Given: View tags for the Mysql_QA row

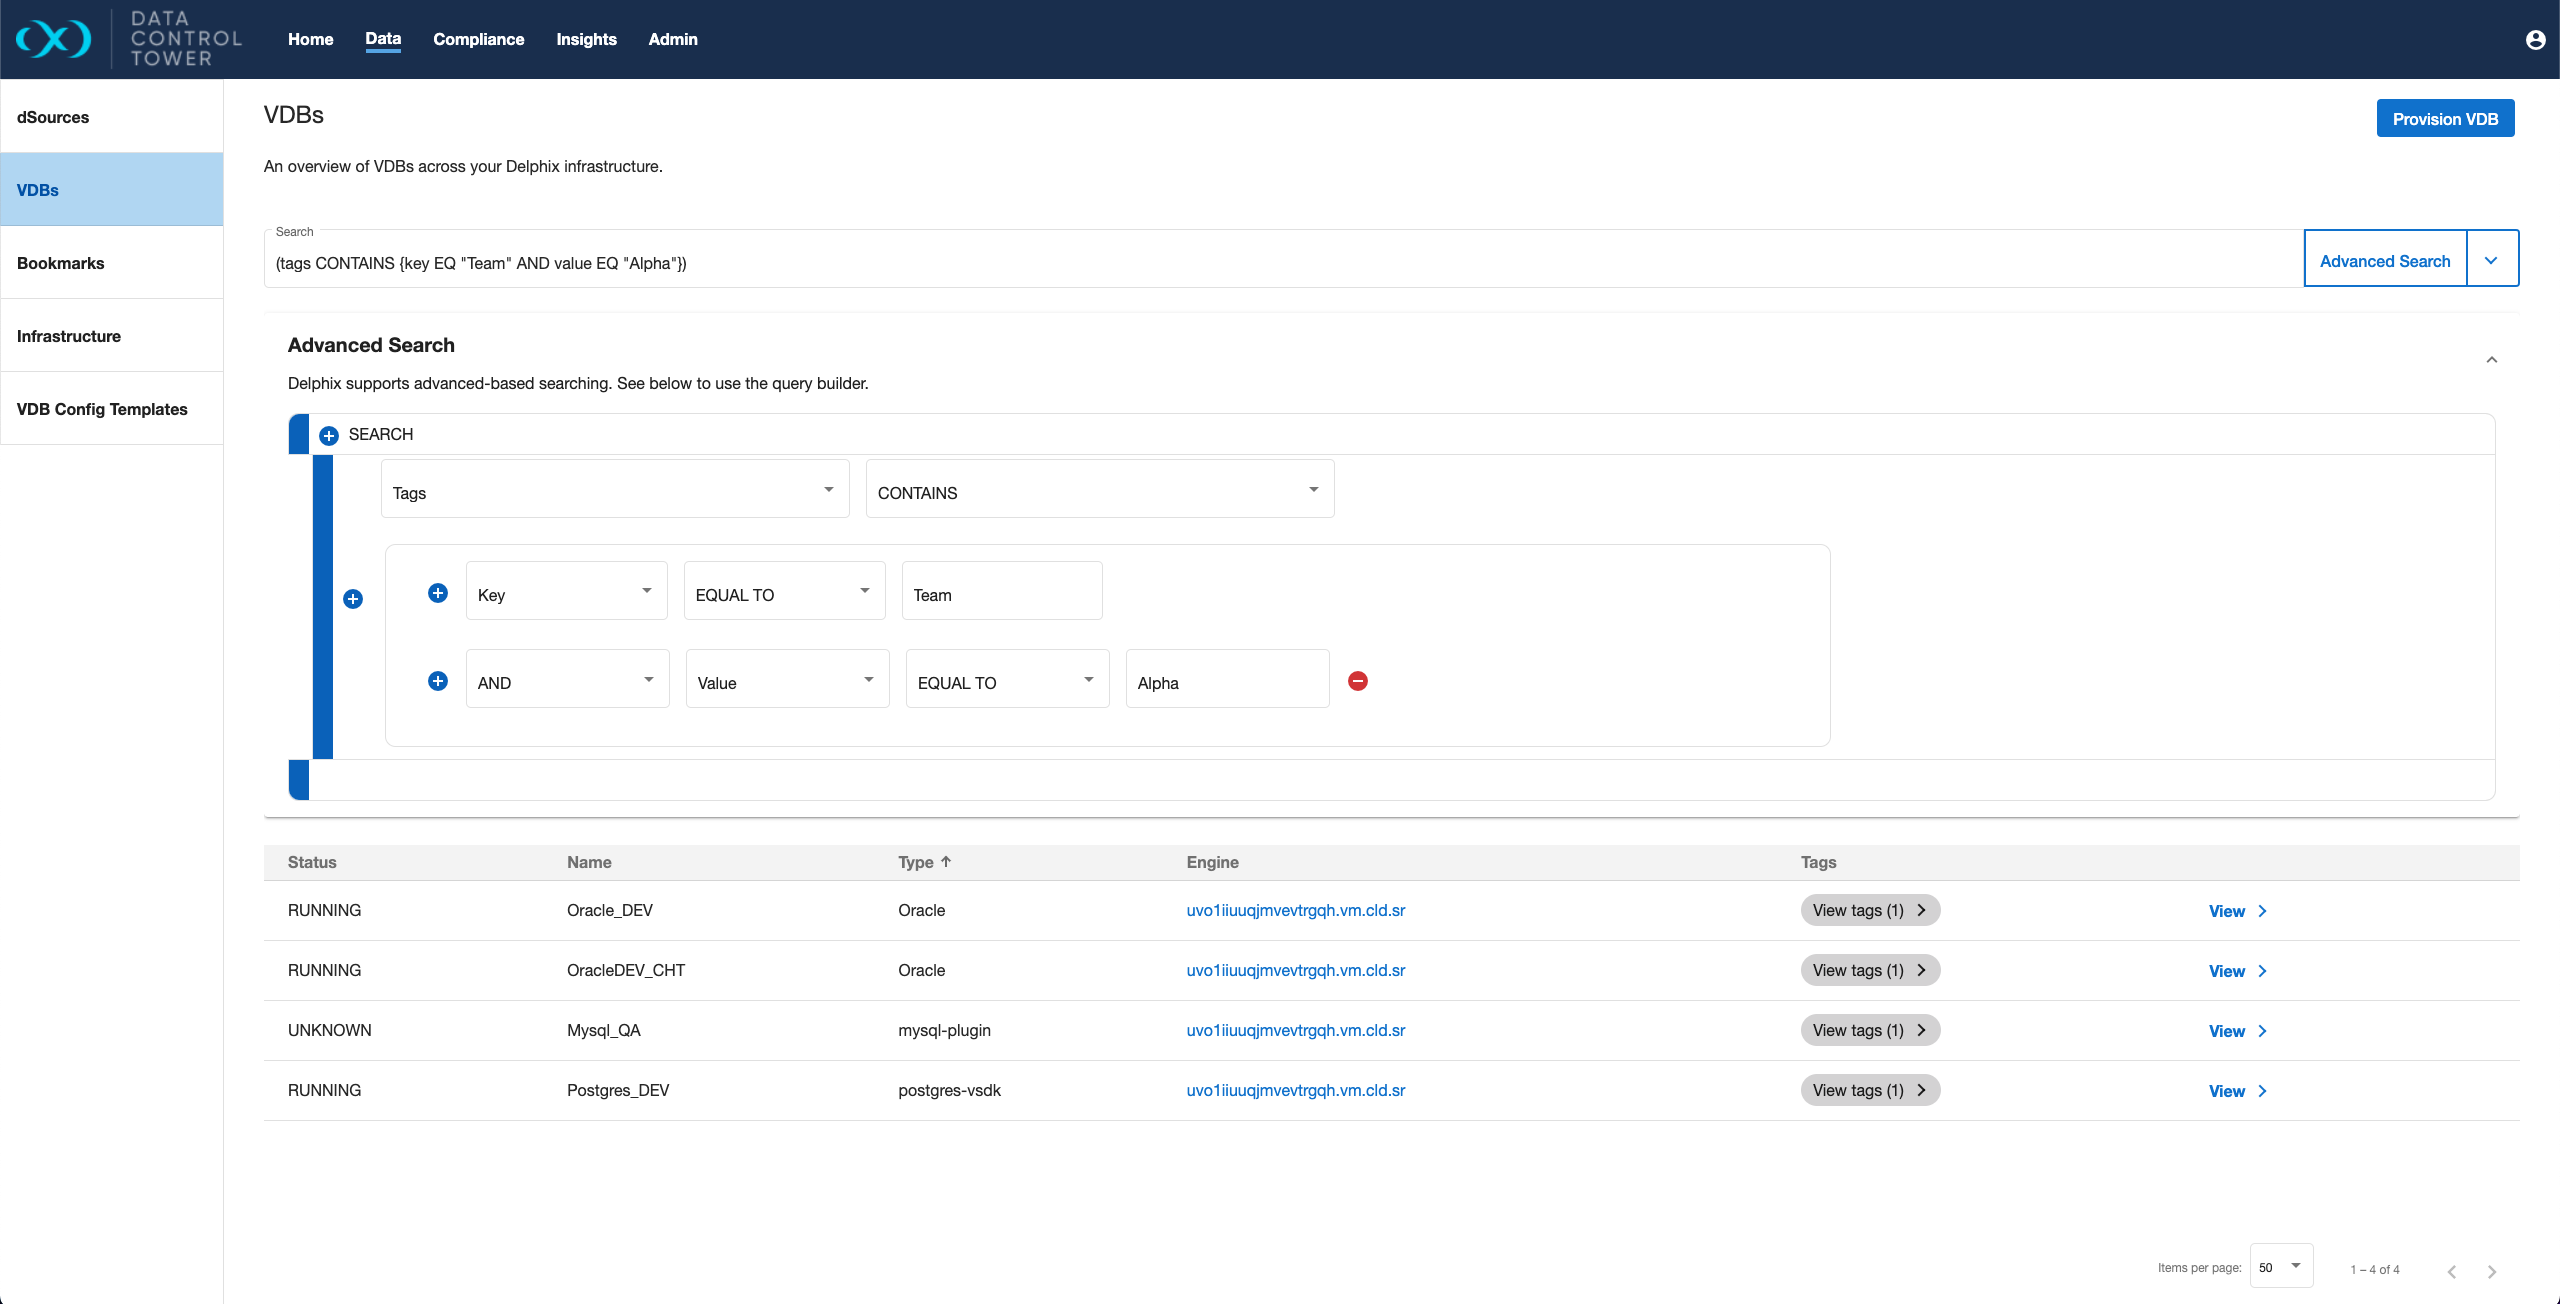Looking at the screenshot, I should pos(1869,1030).
